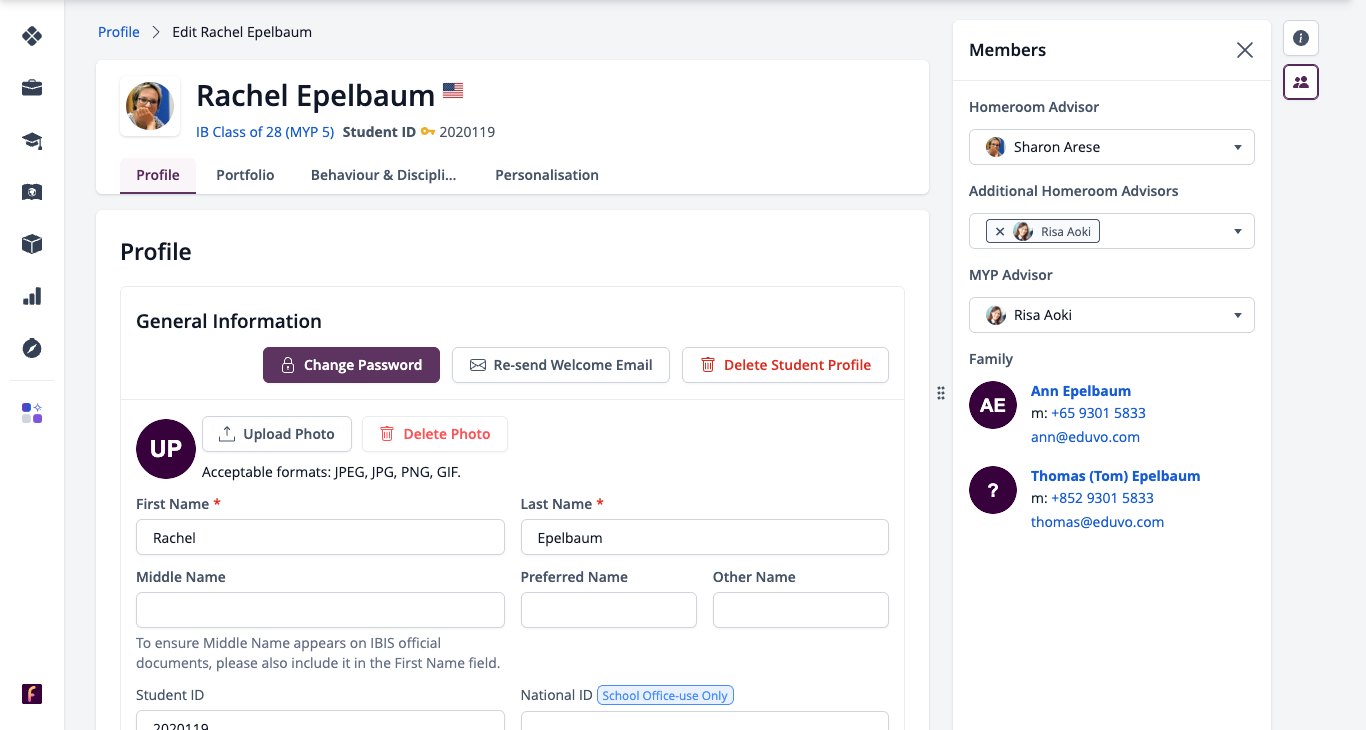Image resolution: width=1366 pixels, height=730 pixels.
Task: Click the student ID number 2020119 in header
Action: 467,132
